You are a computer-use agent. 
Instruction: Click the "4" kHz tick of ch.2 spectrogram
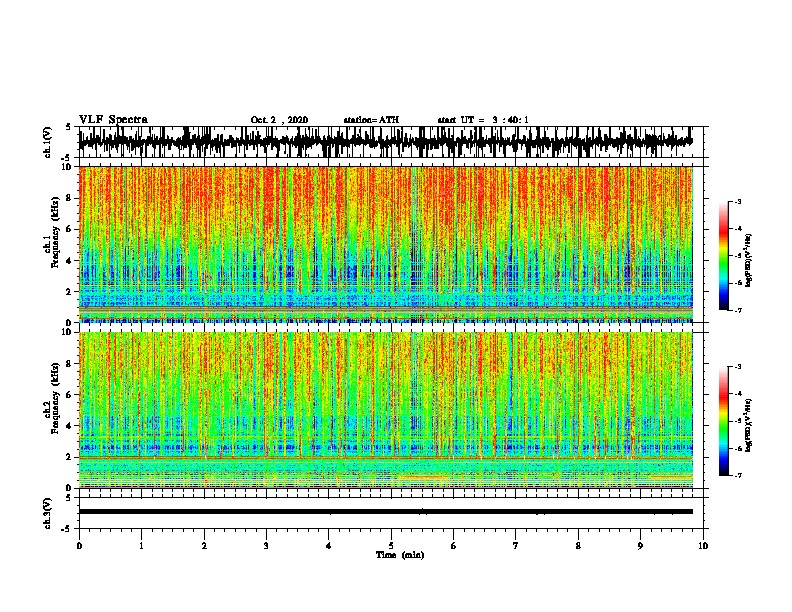pos(69,426)
